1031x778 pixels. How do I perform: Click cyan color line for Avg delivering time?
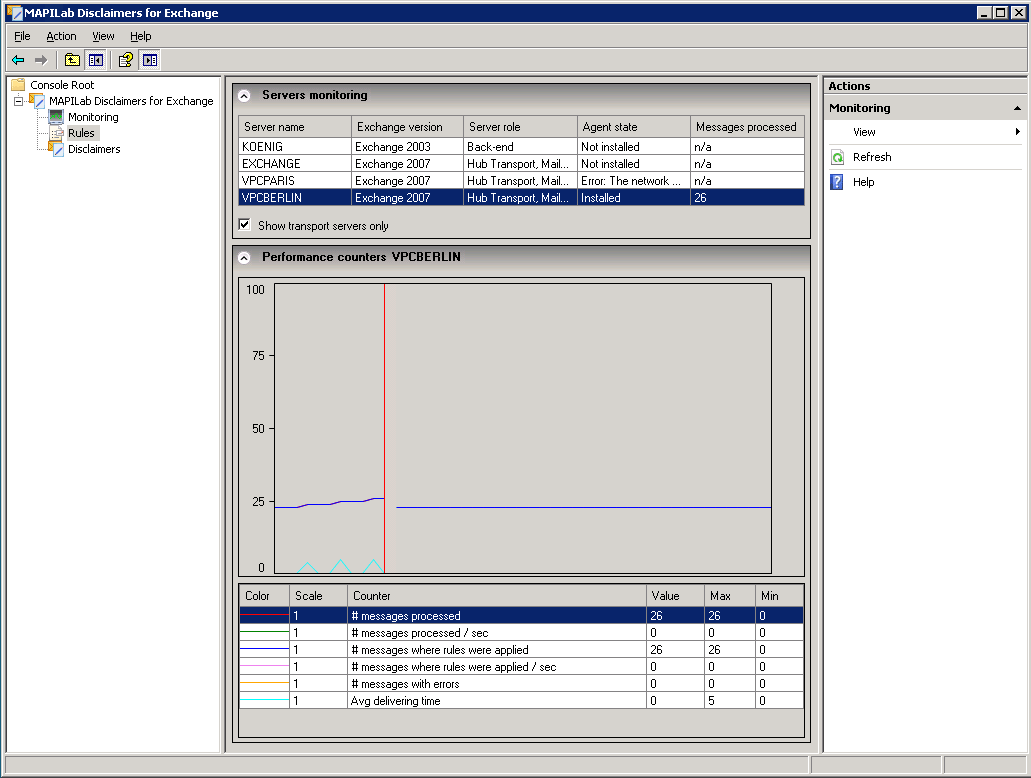264,700
